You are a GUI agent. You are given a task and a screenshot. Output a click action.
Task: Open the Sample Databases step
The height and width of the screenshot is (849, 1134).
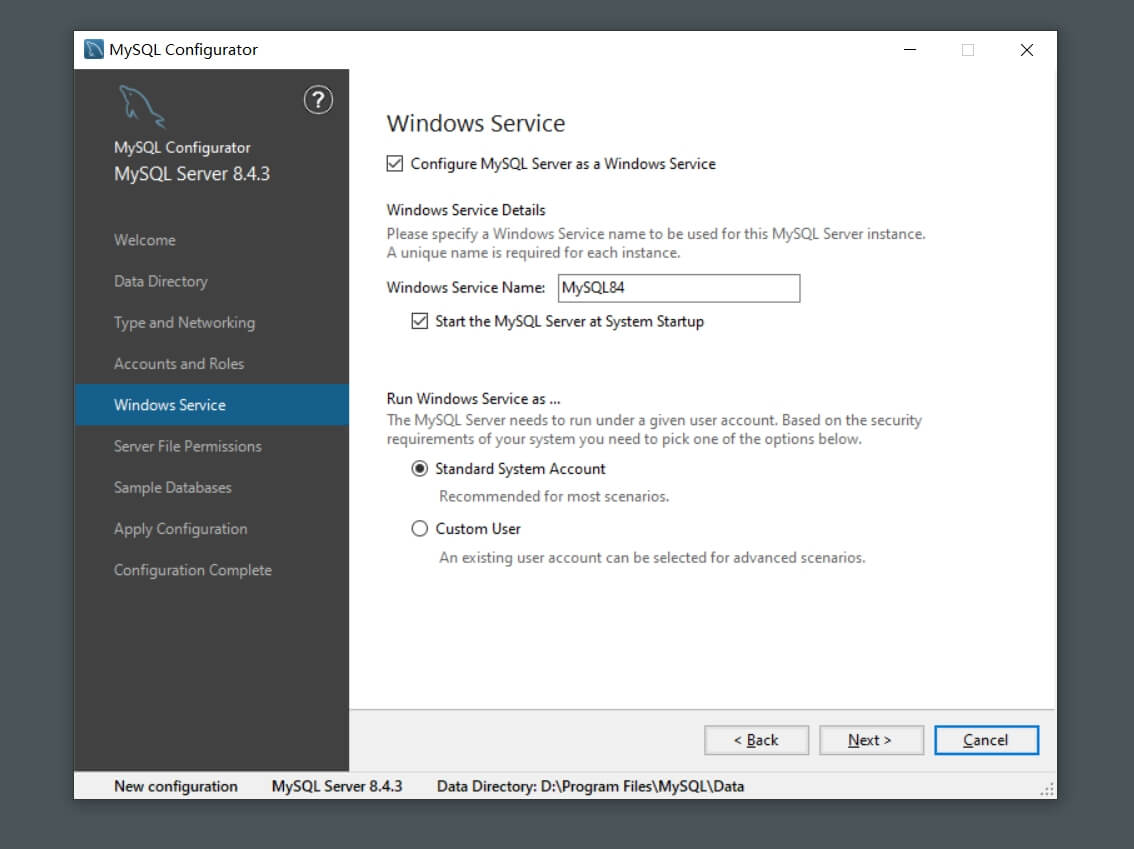tap(211, 487)
